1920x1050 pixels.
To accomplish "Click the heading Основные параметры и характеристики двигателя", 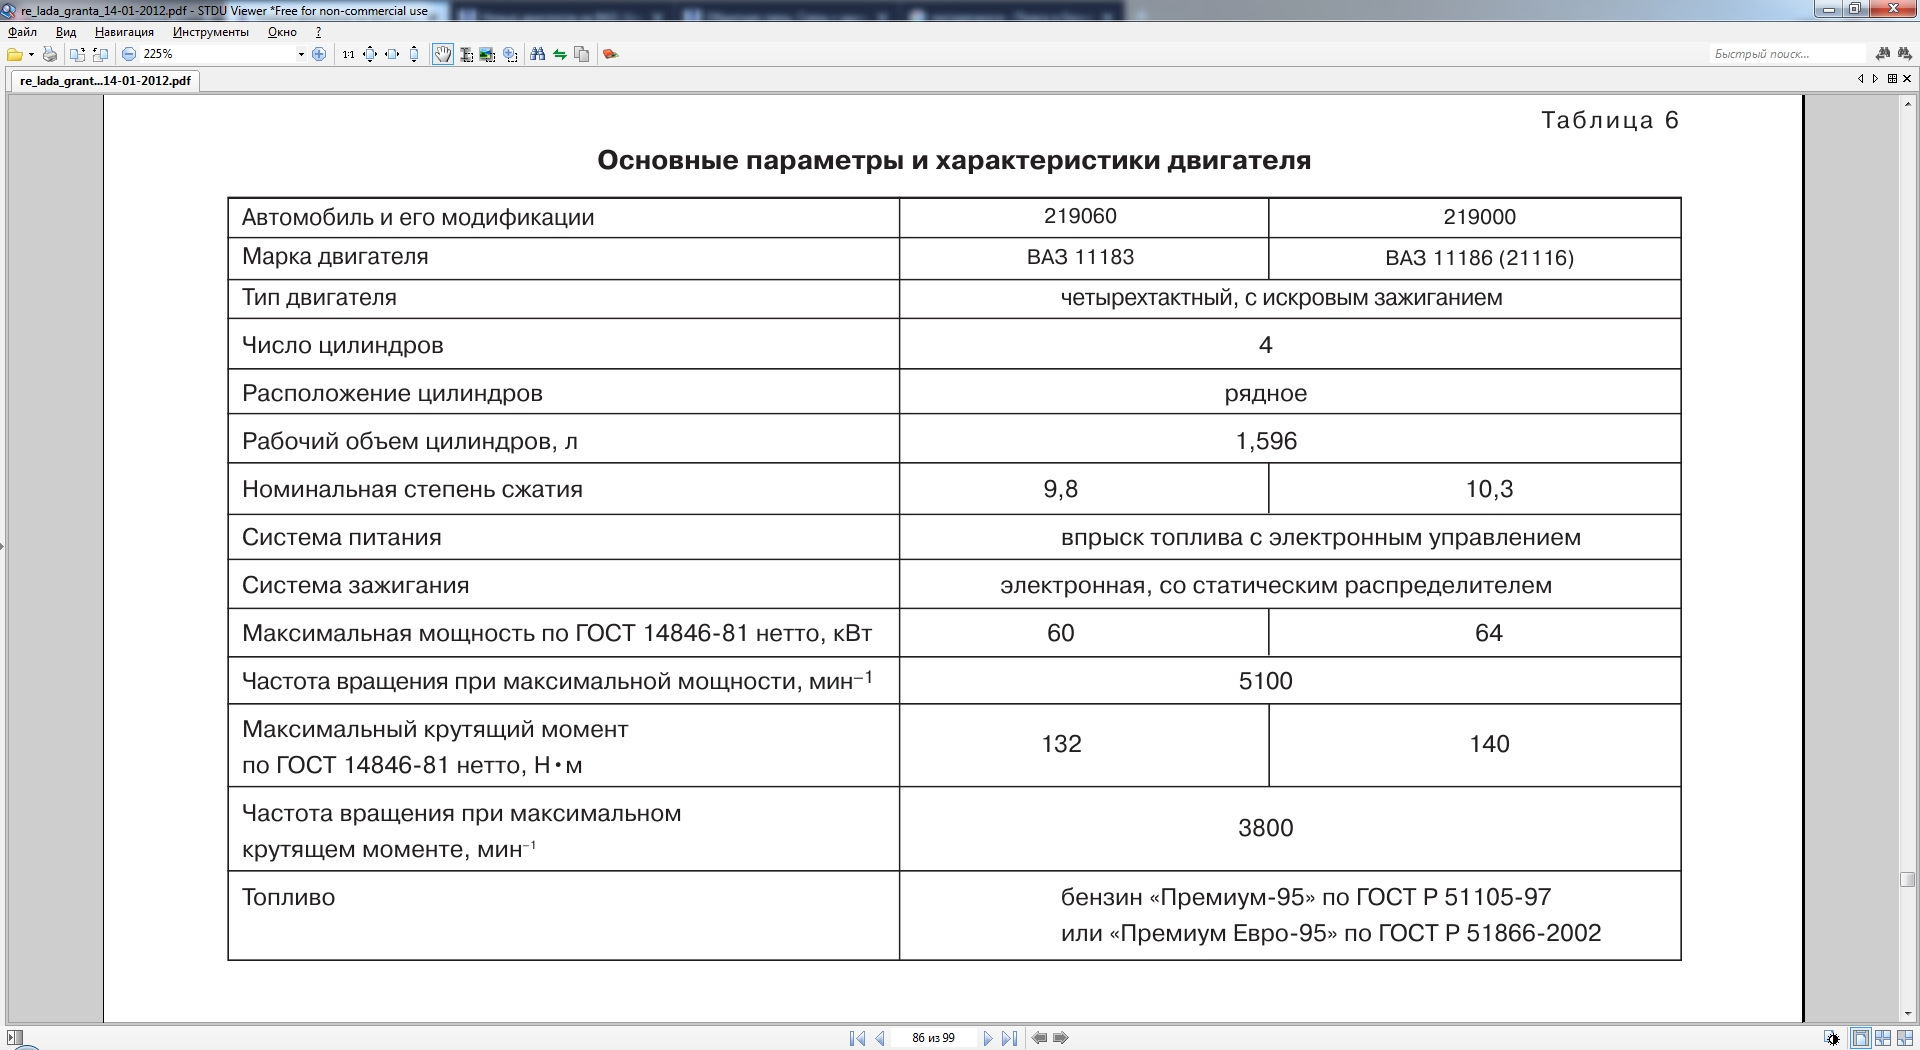I will pyautogui.click(x=954, y=160).
